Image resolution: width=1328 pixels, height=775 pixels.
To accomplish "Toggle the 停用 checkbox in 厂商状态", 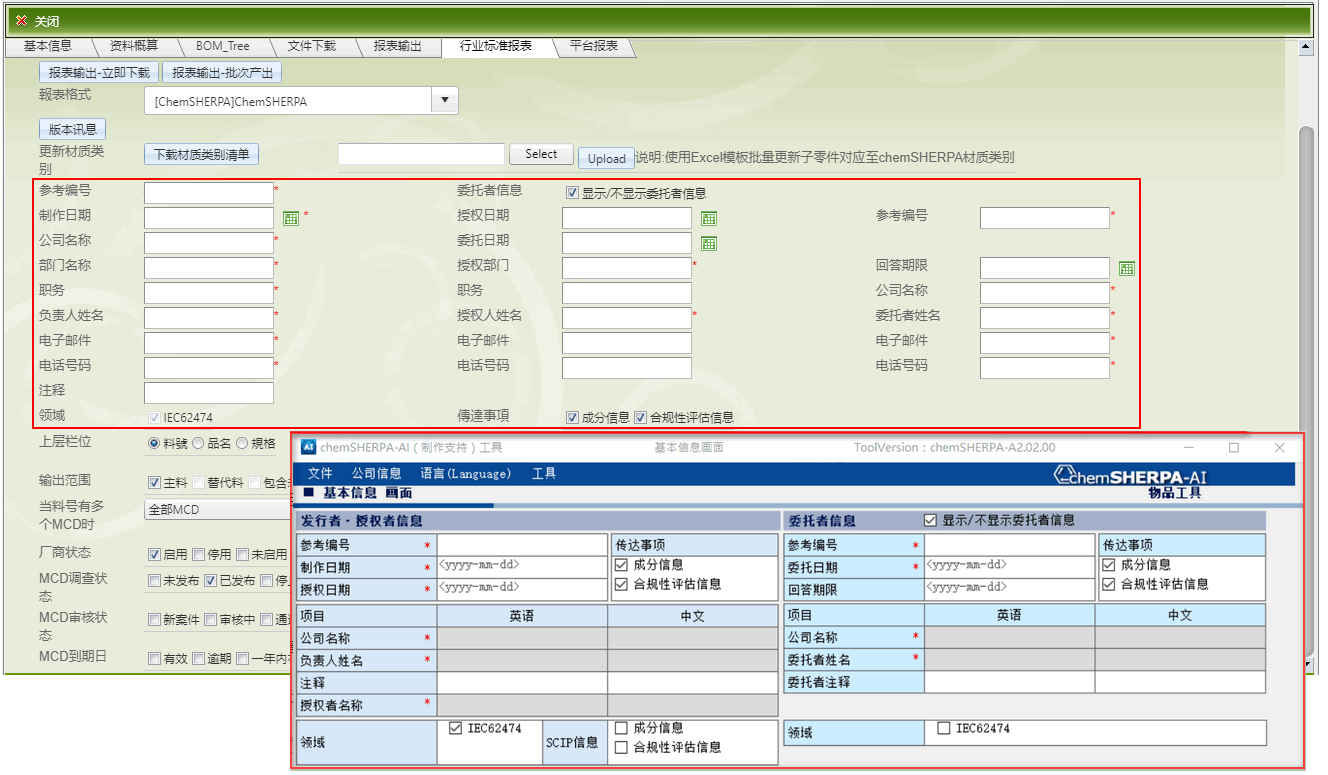I will [199, 555].
